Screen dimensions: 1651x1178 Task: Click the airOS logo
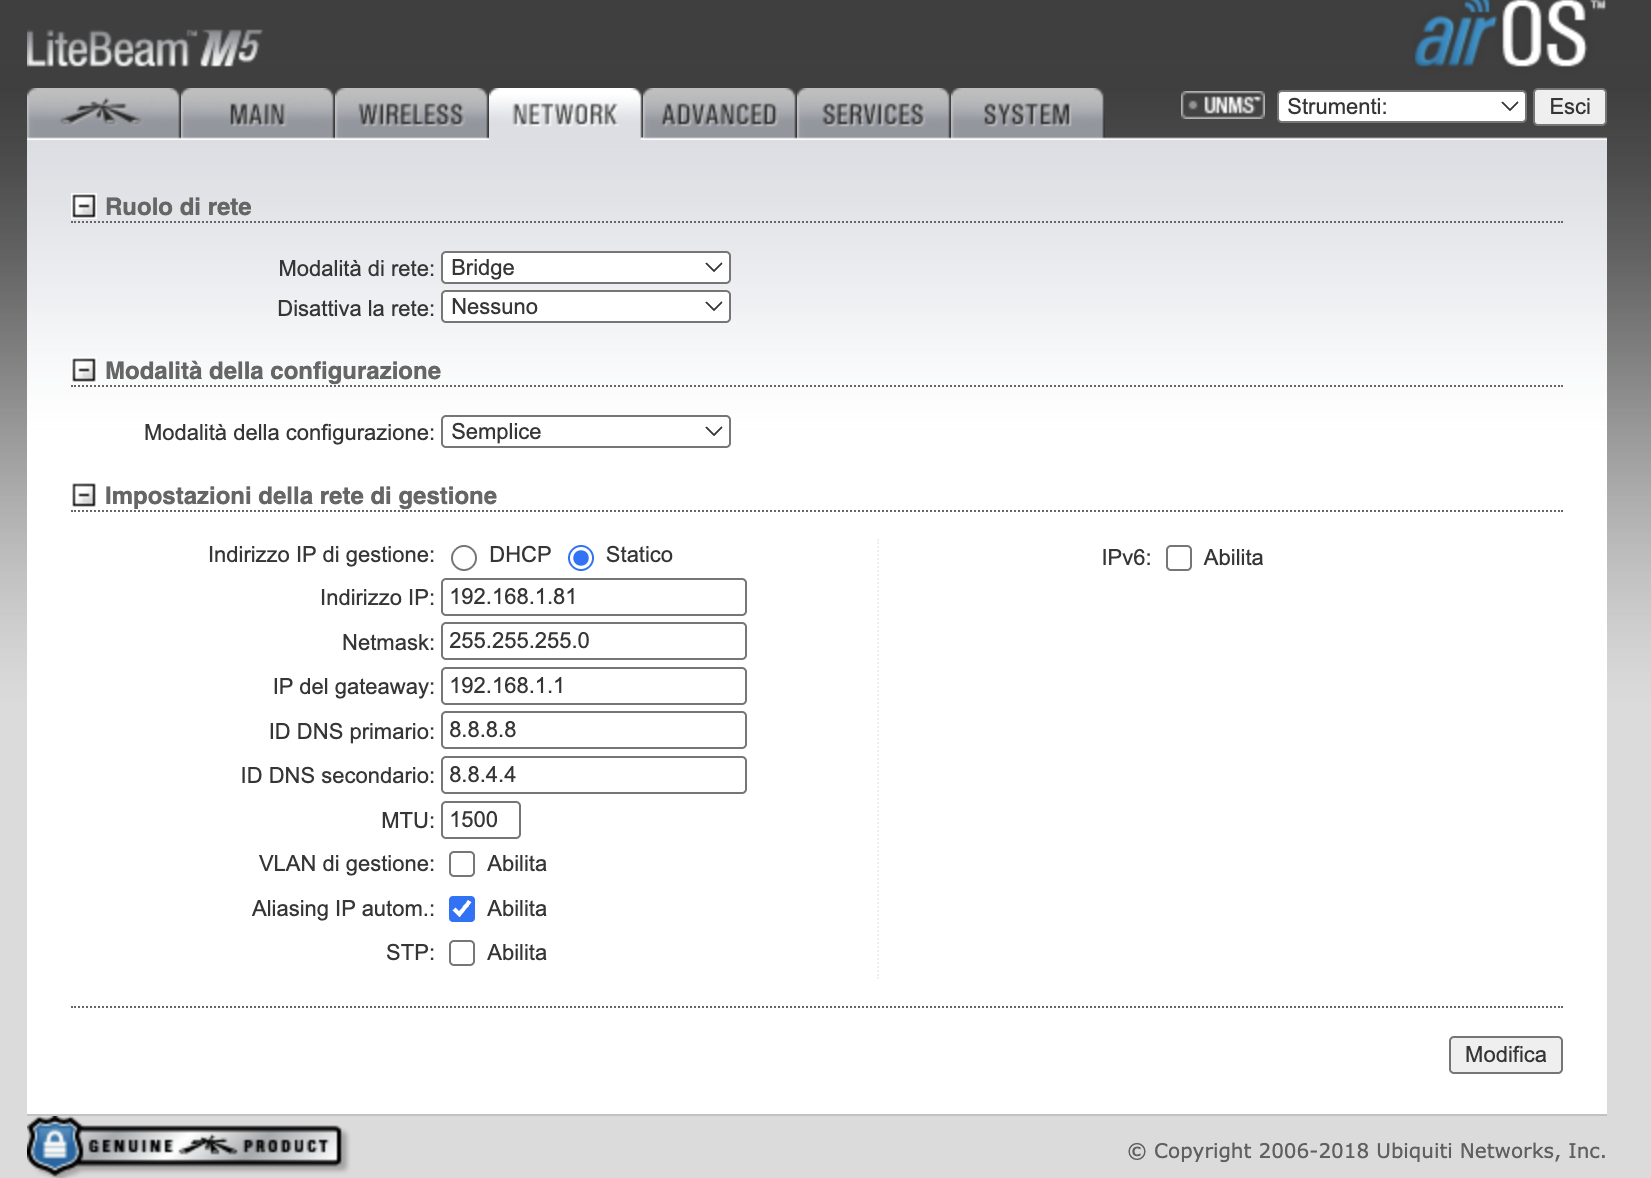point(1505,36)
